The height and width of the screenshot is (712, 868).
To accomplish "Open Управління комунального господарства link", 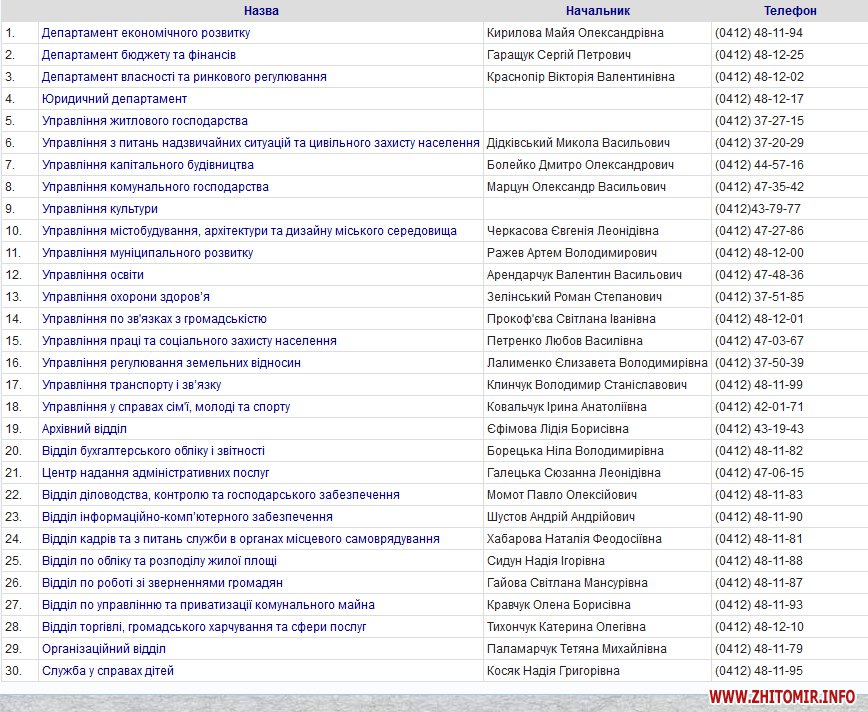I will [155, 187].
